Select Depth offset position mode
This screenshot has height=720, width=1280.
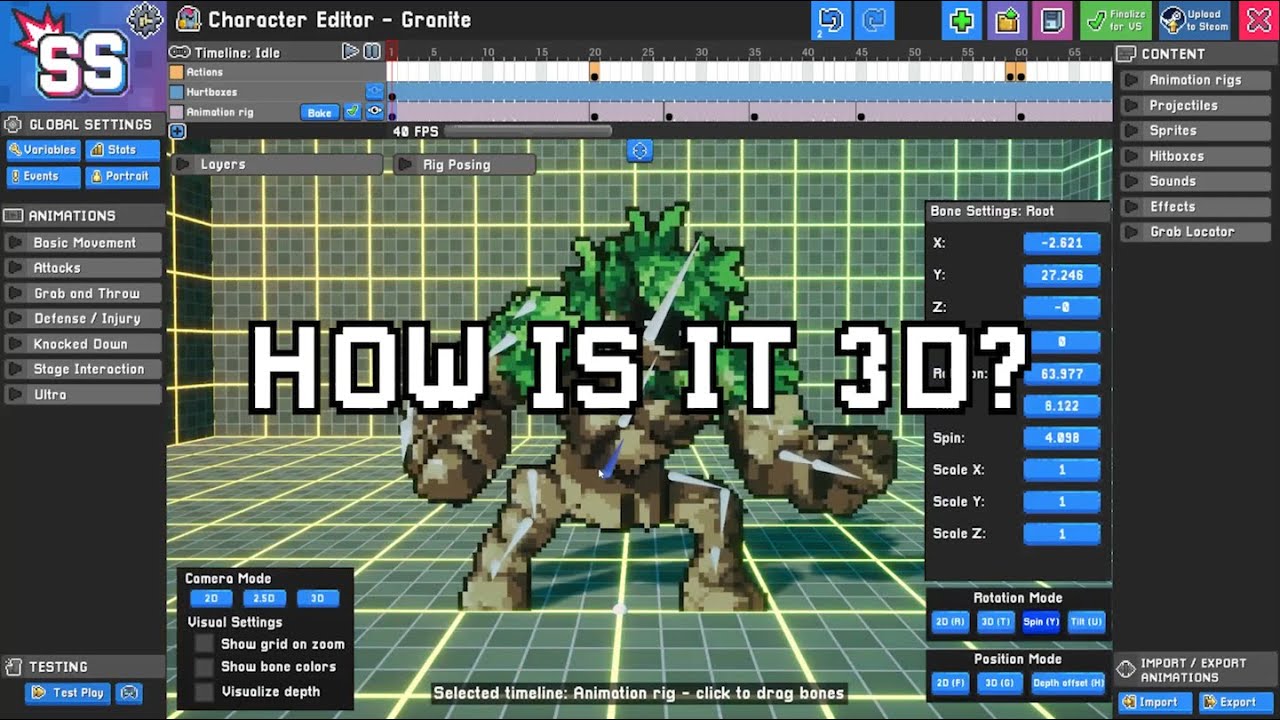(1069, 683)
